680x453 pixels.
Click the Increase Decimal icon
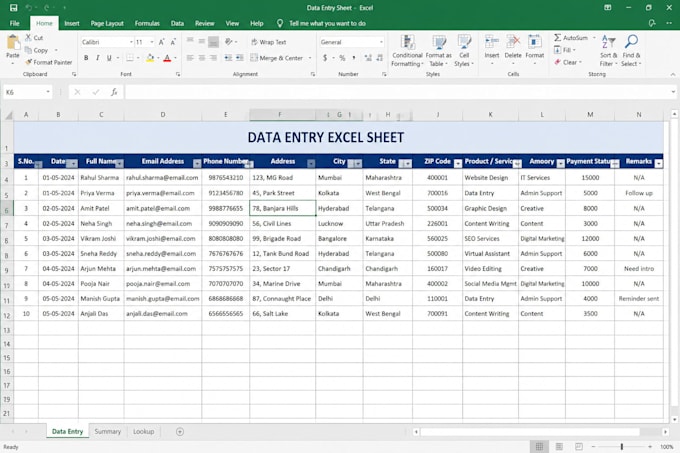point(368,58)
